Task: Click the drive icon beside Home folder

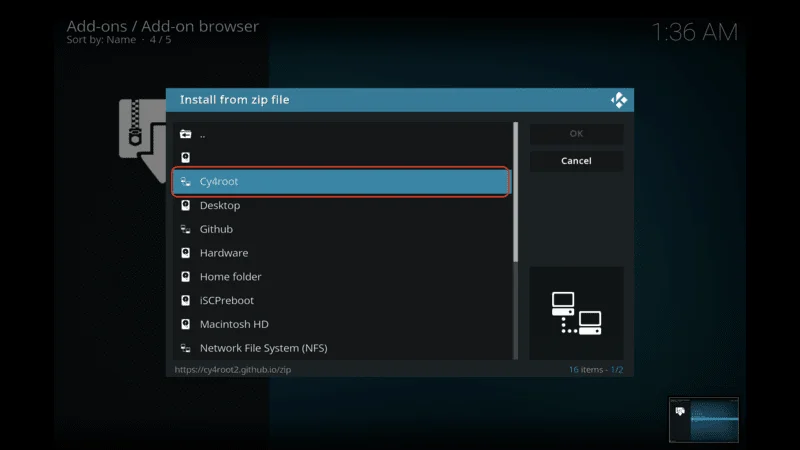Action: tap(185, 277)
